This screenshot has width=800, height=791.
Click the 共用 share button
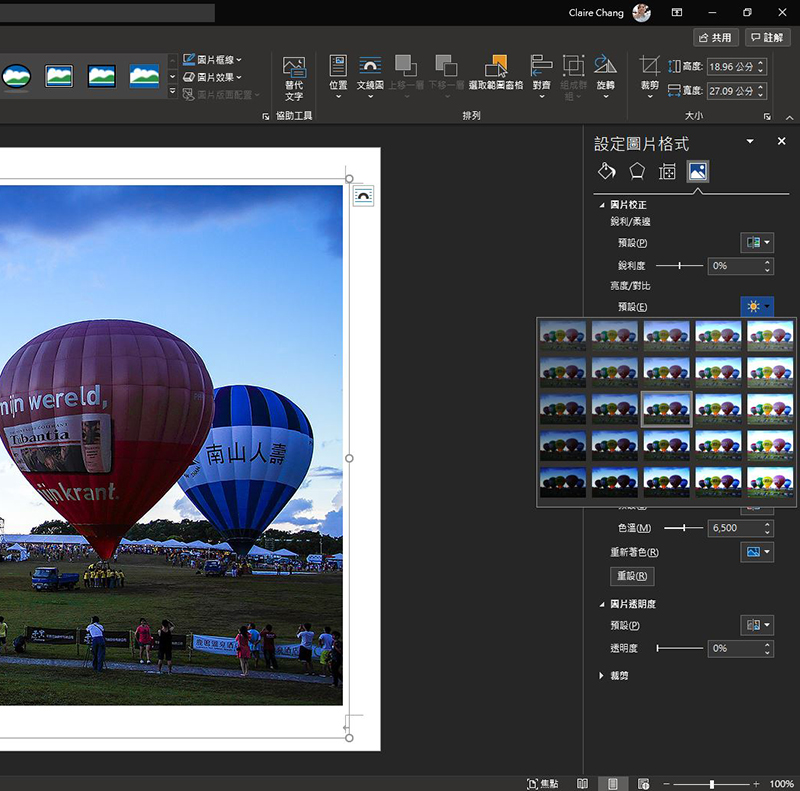point(715,37)
